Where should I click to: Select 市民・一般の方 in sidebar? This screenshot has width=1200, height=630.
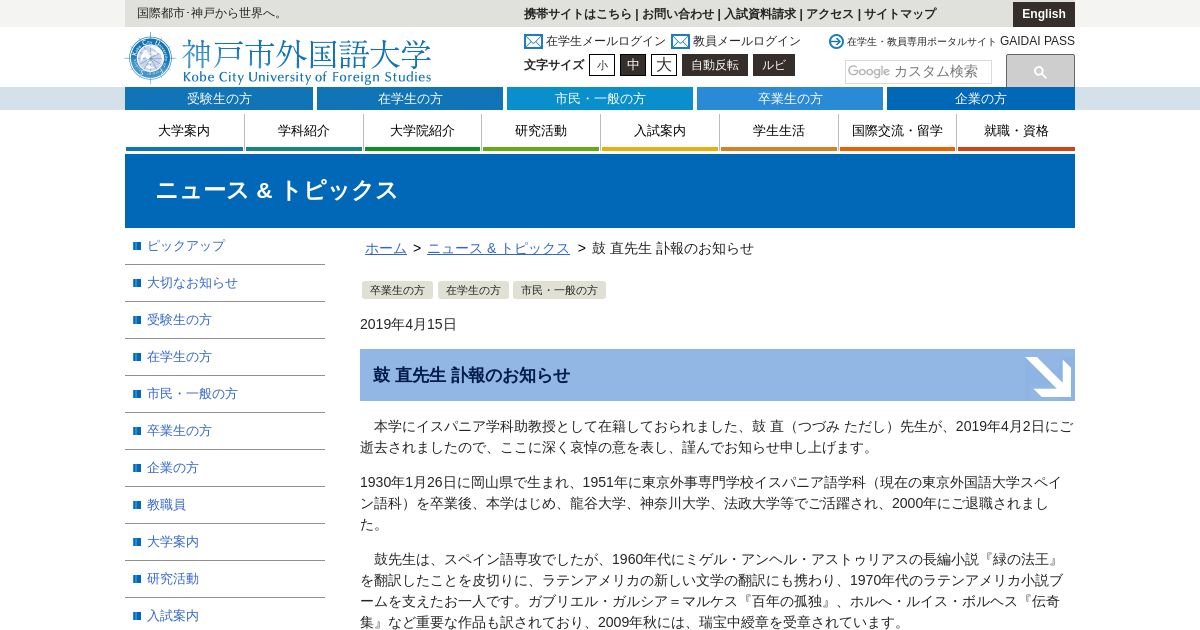tap(192, 394)
